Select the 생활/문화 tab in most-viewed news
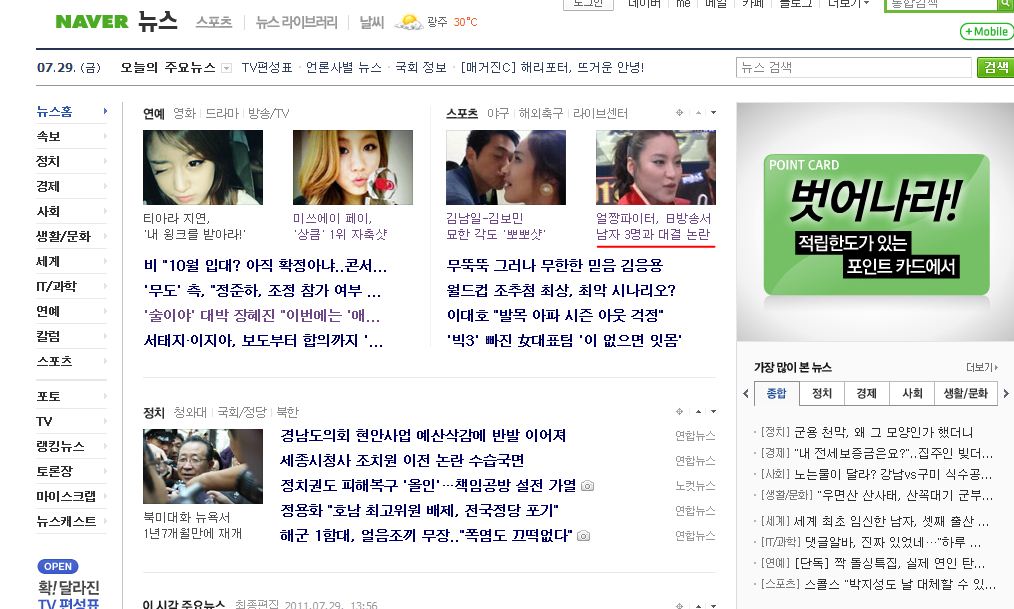This screenshot has width=1014, height=609. pyautogui.click(x=964, y=394)
